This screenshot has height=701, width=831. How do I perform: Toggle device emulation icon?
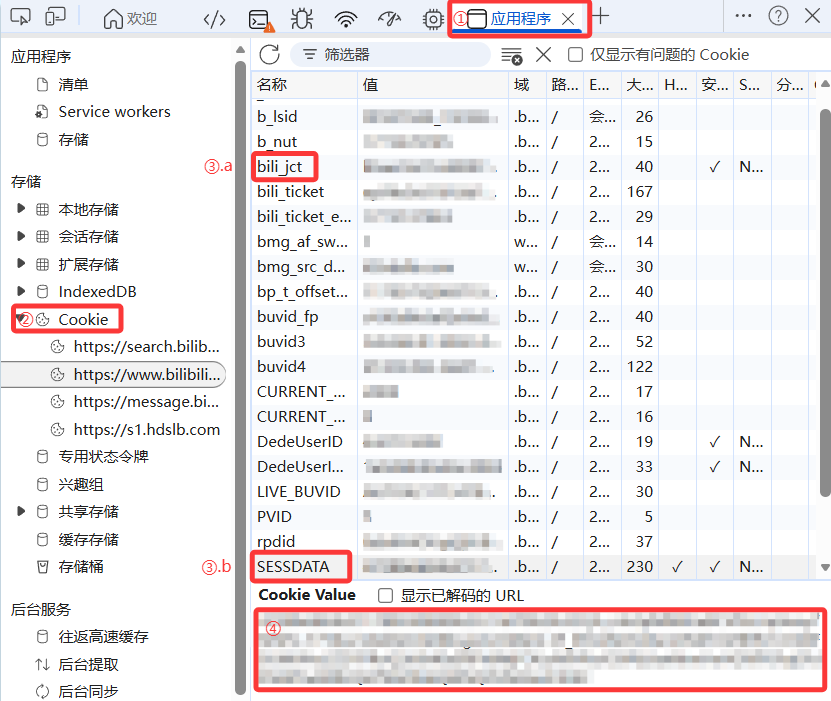click(56, 17)
